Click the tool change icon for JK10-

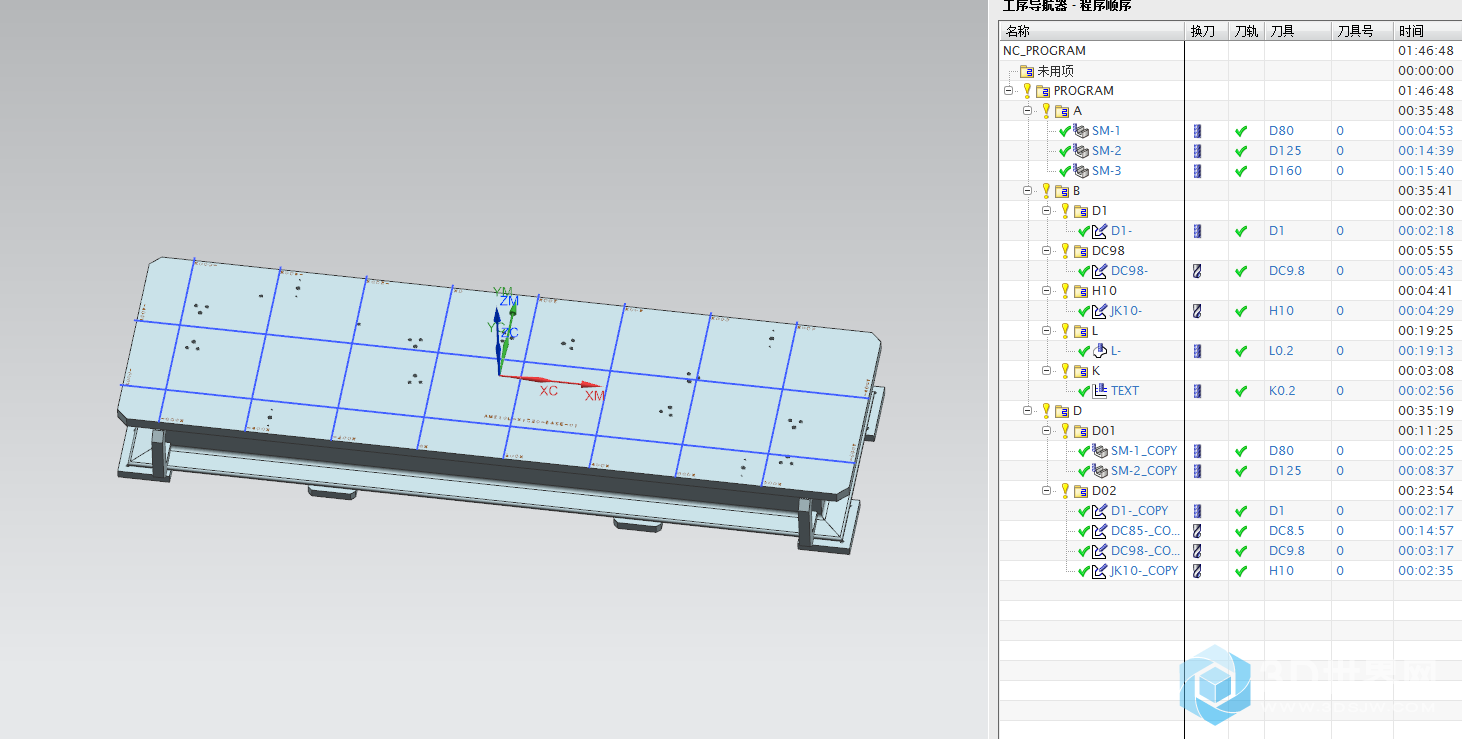pos(1197,311)
